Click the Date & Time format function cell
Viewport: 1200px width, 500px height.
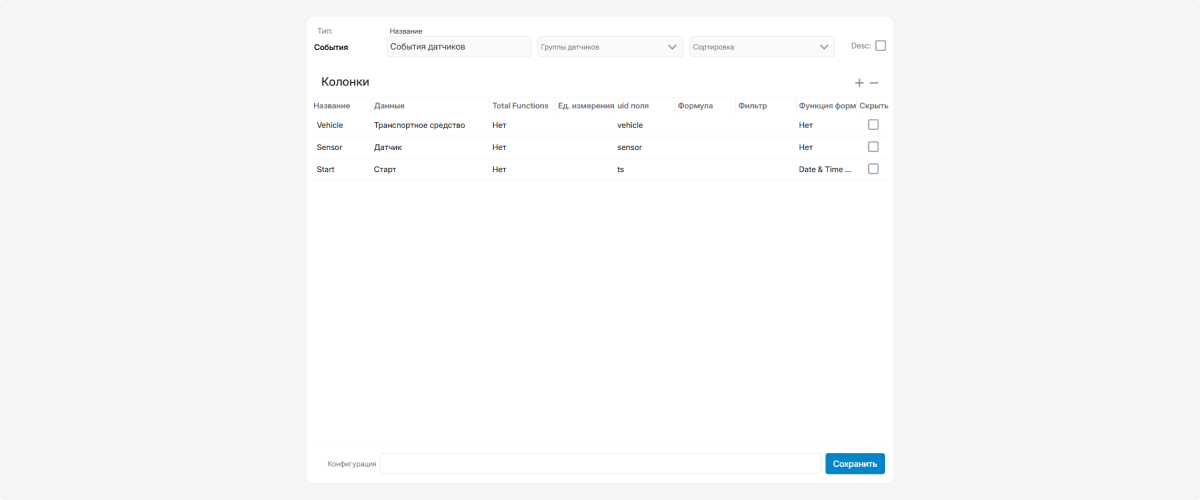[x=825, y=169]
